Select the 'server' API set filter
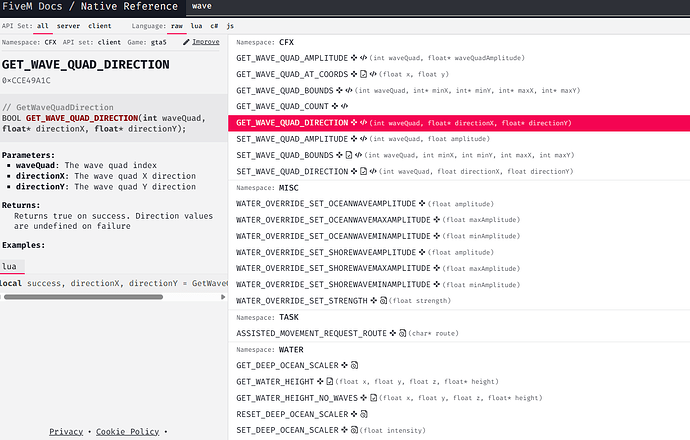Image resolution: width=690 pixels, height=440 pixels. pos(68,26)
